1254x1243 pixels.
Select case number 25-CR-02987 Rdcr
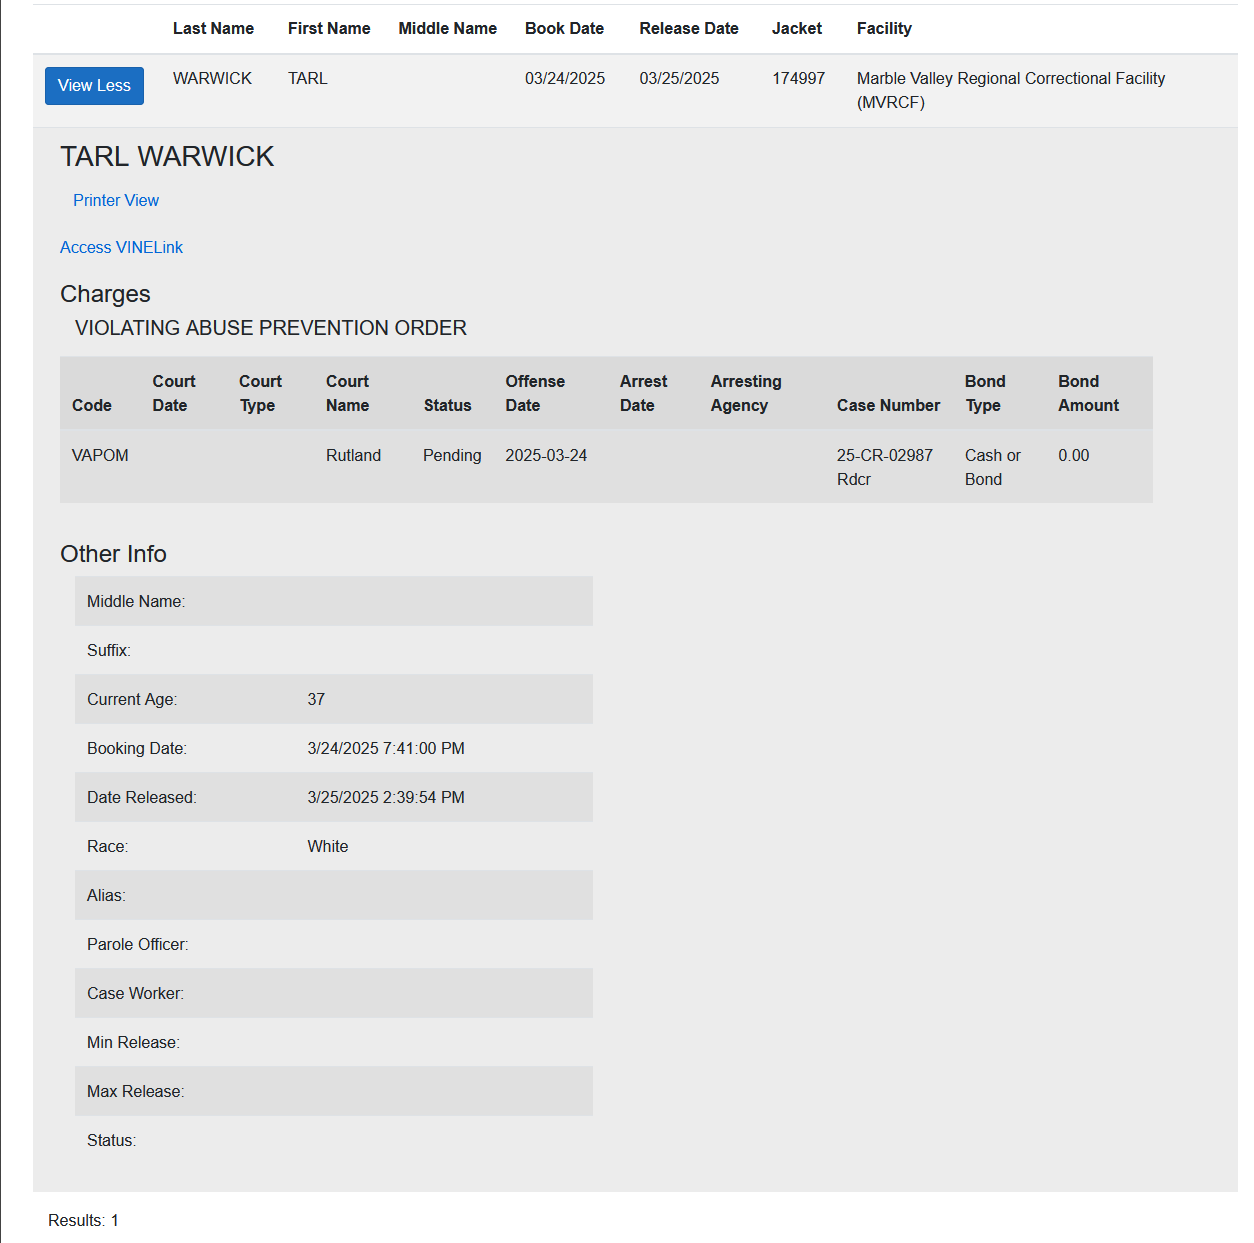click(885, 467)
